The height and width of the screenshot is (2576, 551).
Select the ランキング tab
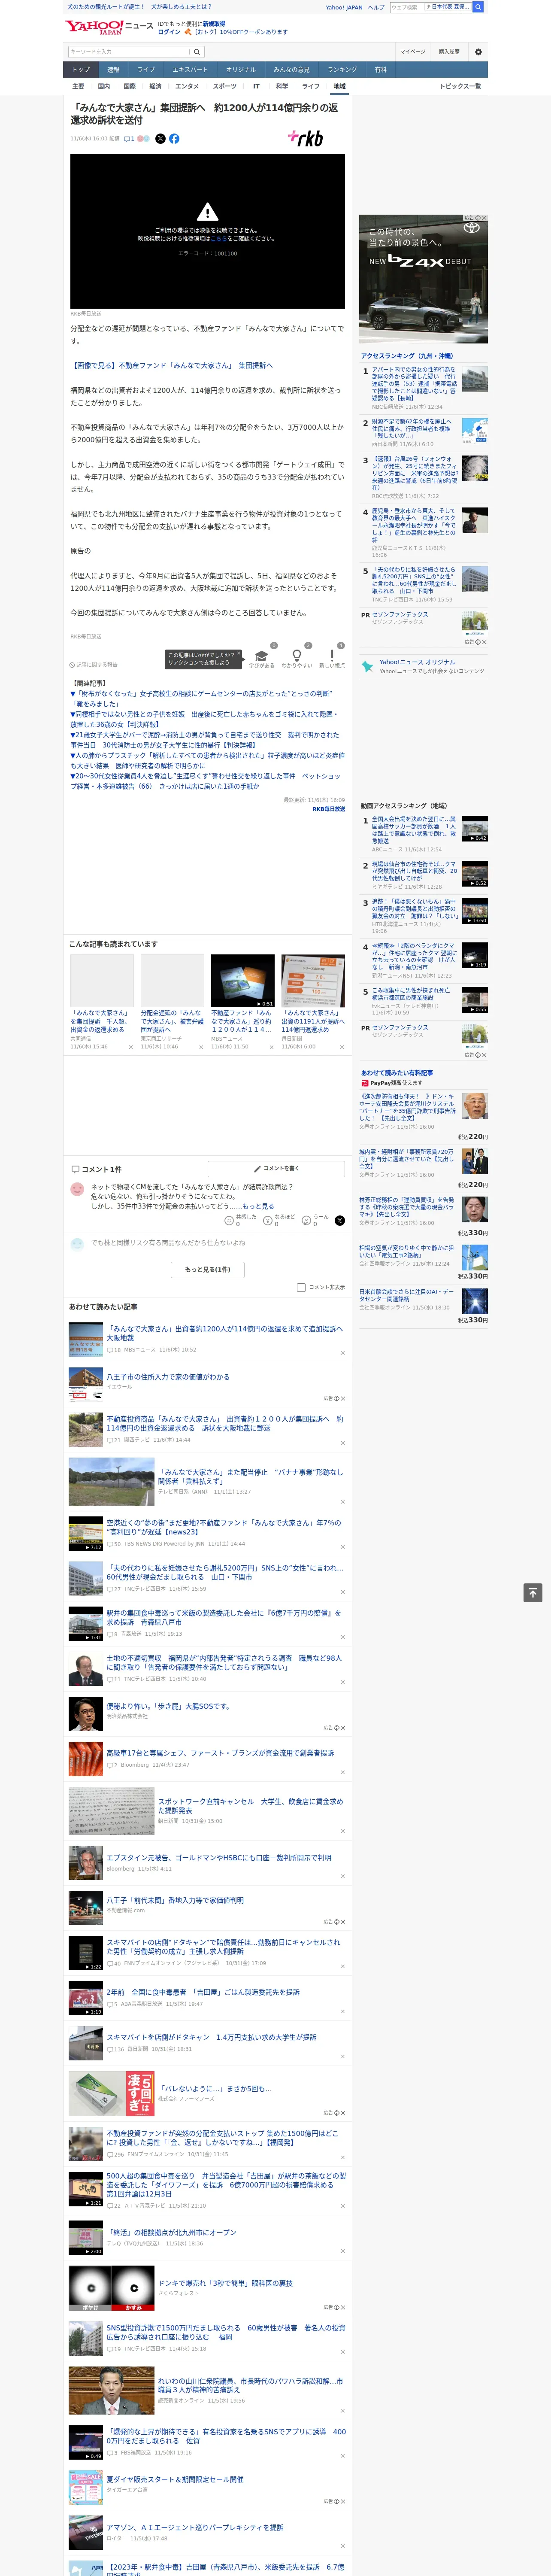click(342, 70)
